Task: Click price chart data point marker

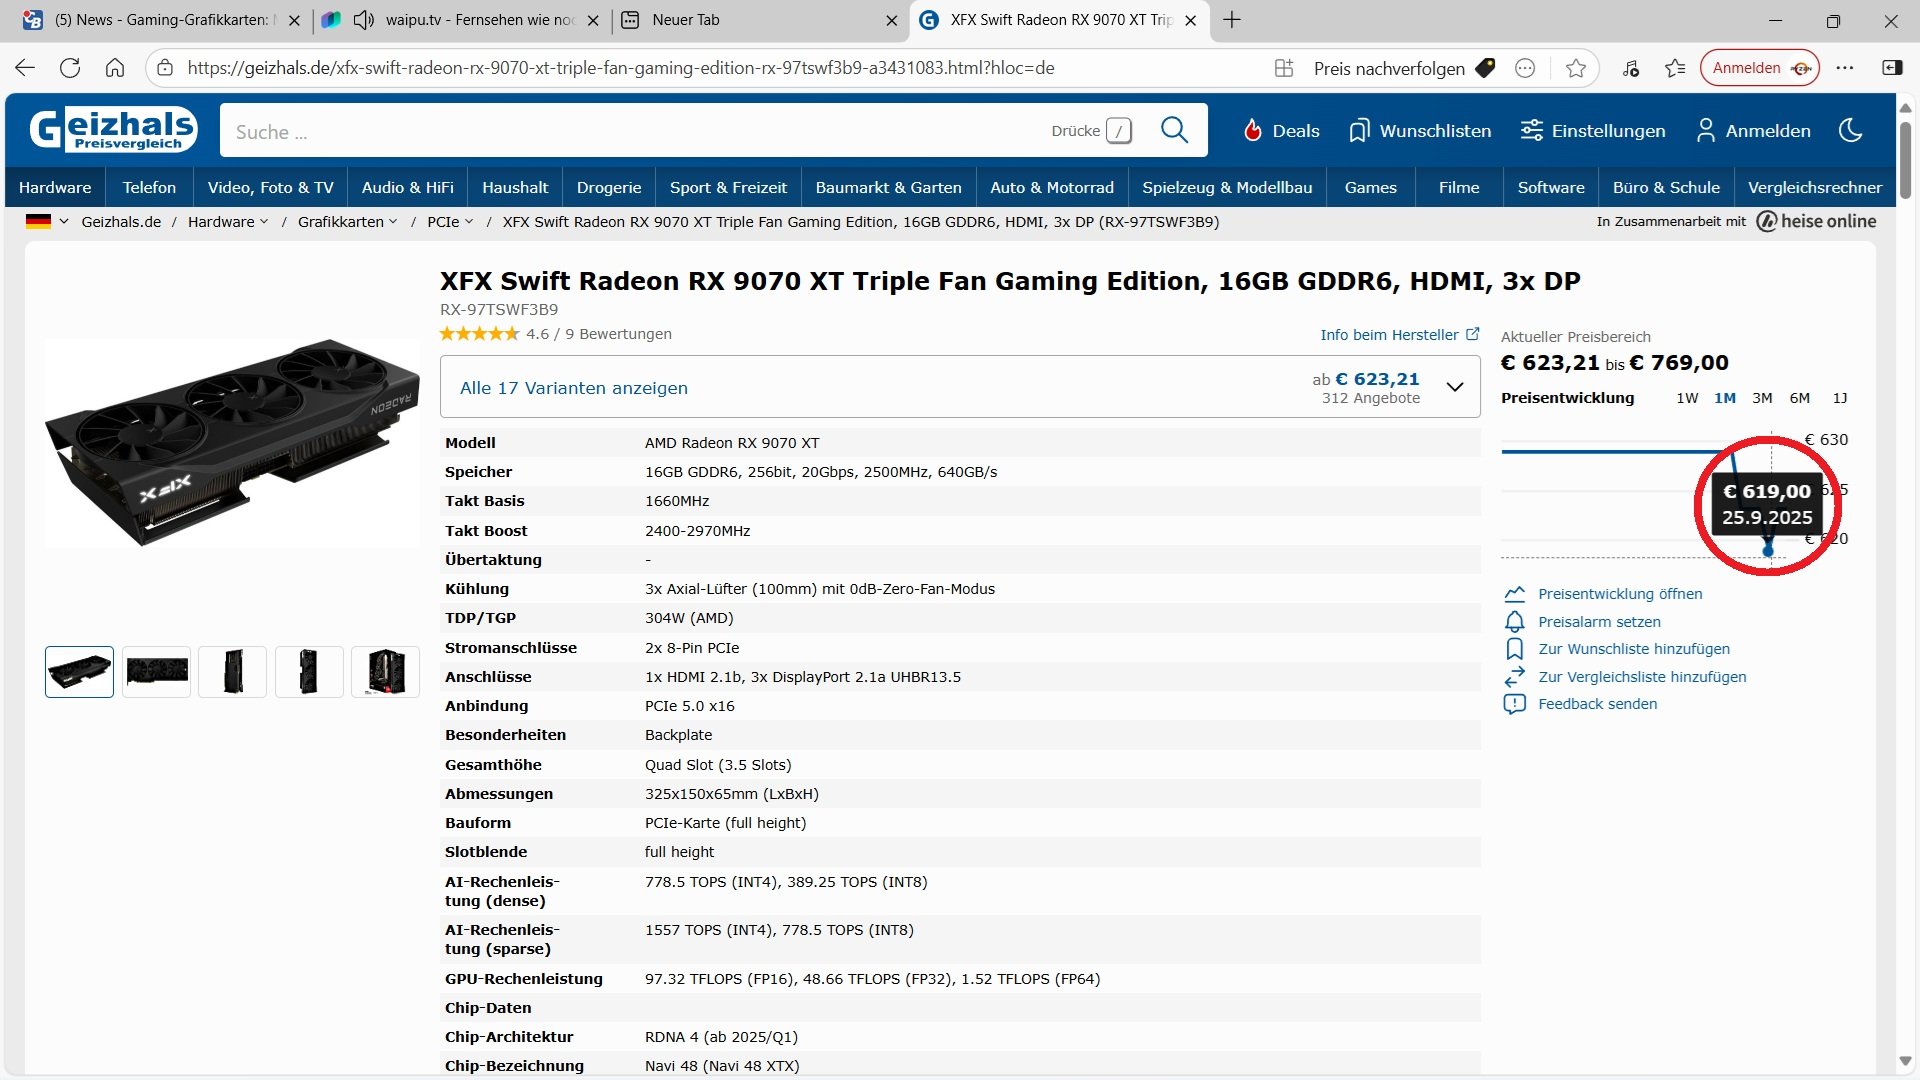Action: coord(1768,551)
